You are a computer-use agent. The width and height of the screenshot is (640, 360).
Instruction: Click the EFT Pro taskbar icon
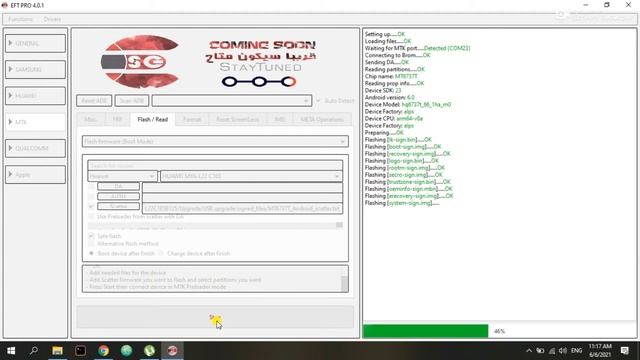pyautogui.click(x=172, y=350)
